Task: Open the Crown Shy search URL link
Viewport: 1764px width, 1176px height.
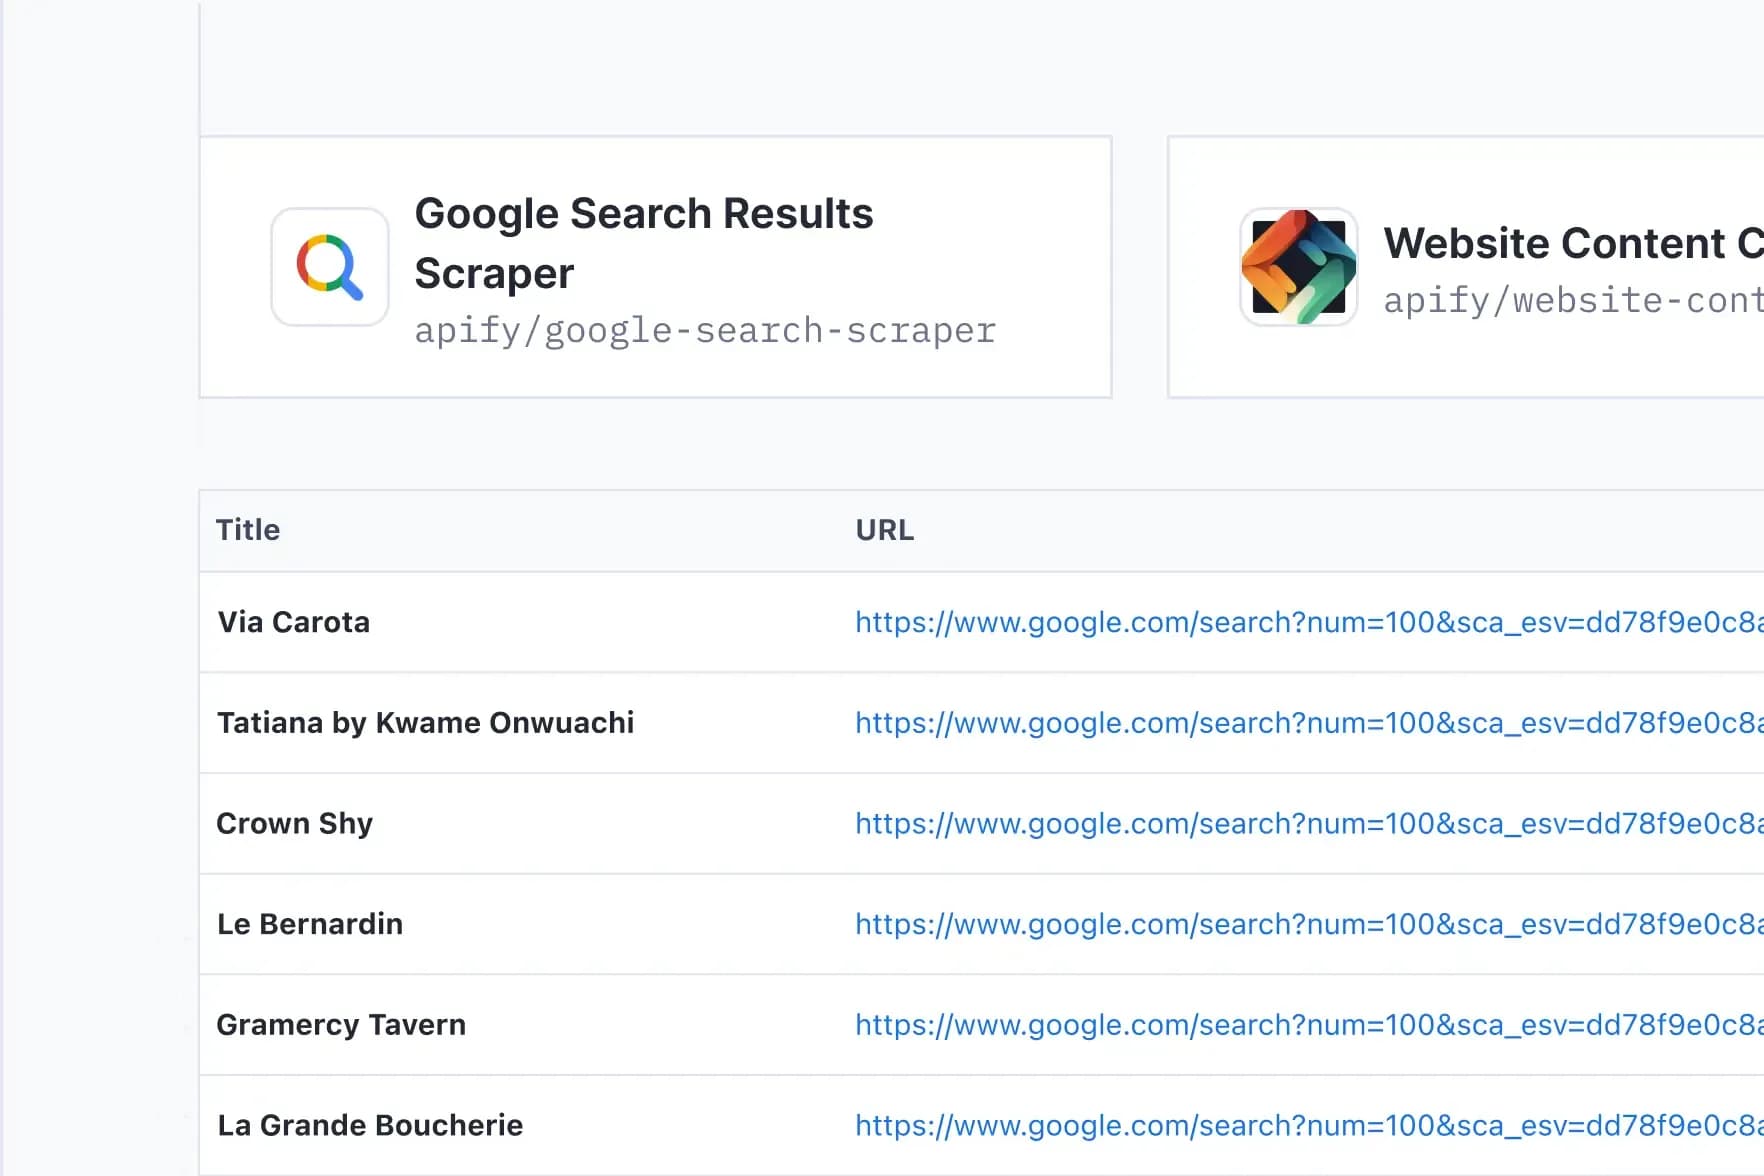Action: coord(1308,823)
